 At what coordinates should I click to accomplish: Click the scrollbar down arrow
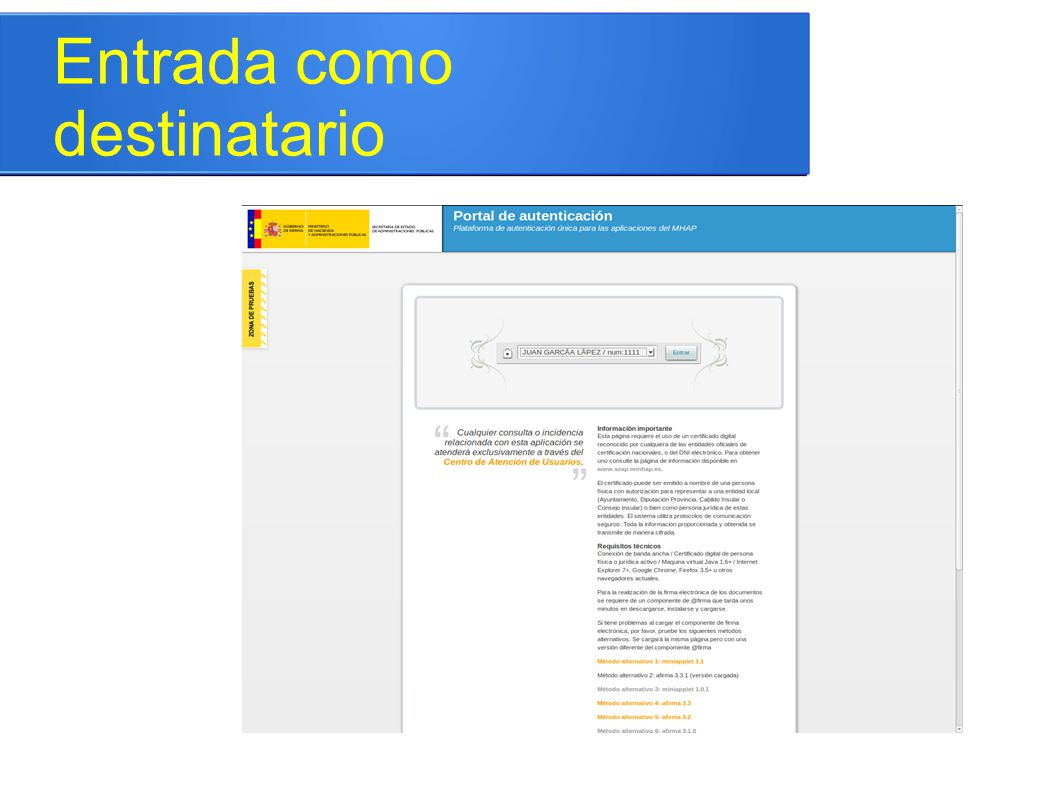(959, 729)
